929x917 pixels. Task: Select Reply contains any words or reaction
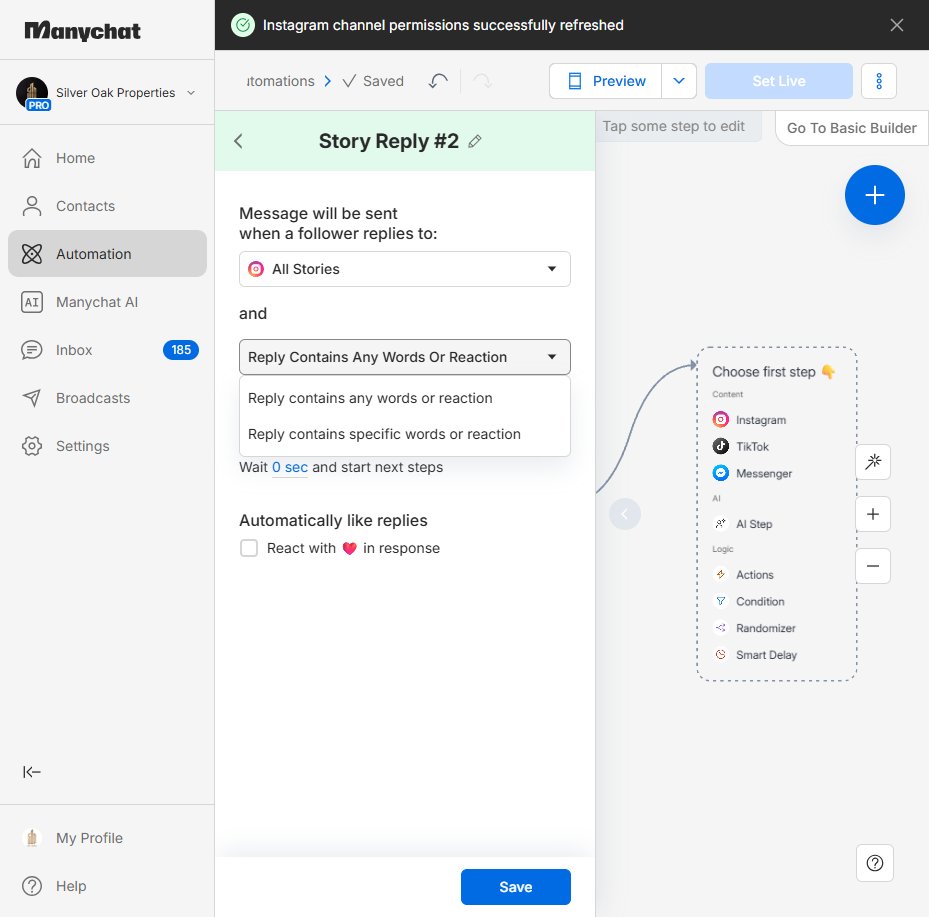[405, 398]
